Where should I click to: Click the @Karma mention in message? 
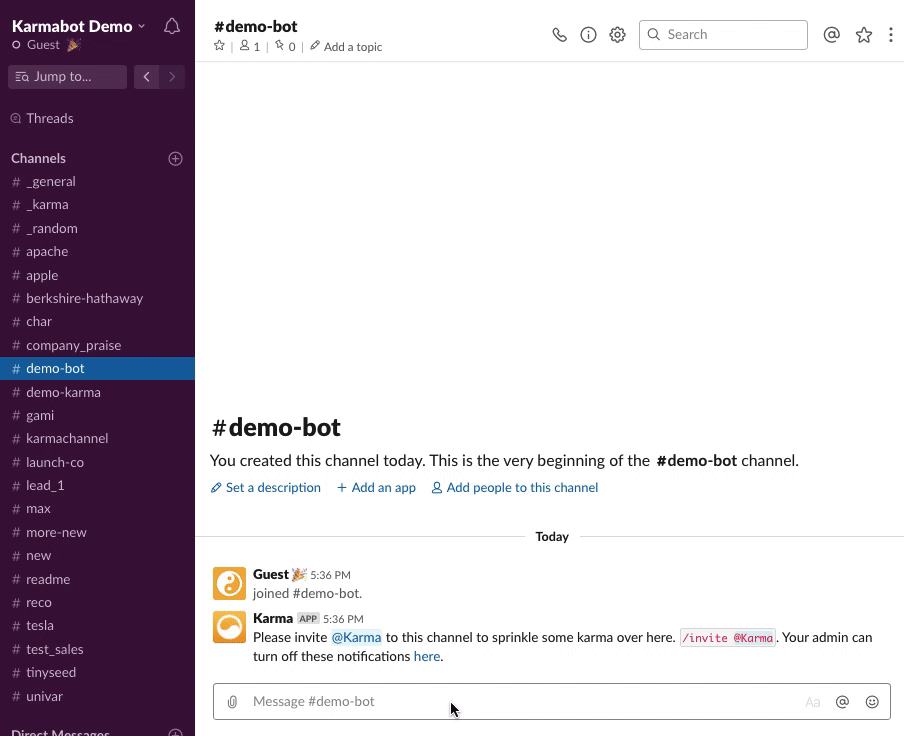click(356, 637)
